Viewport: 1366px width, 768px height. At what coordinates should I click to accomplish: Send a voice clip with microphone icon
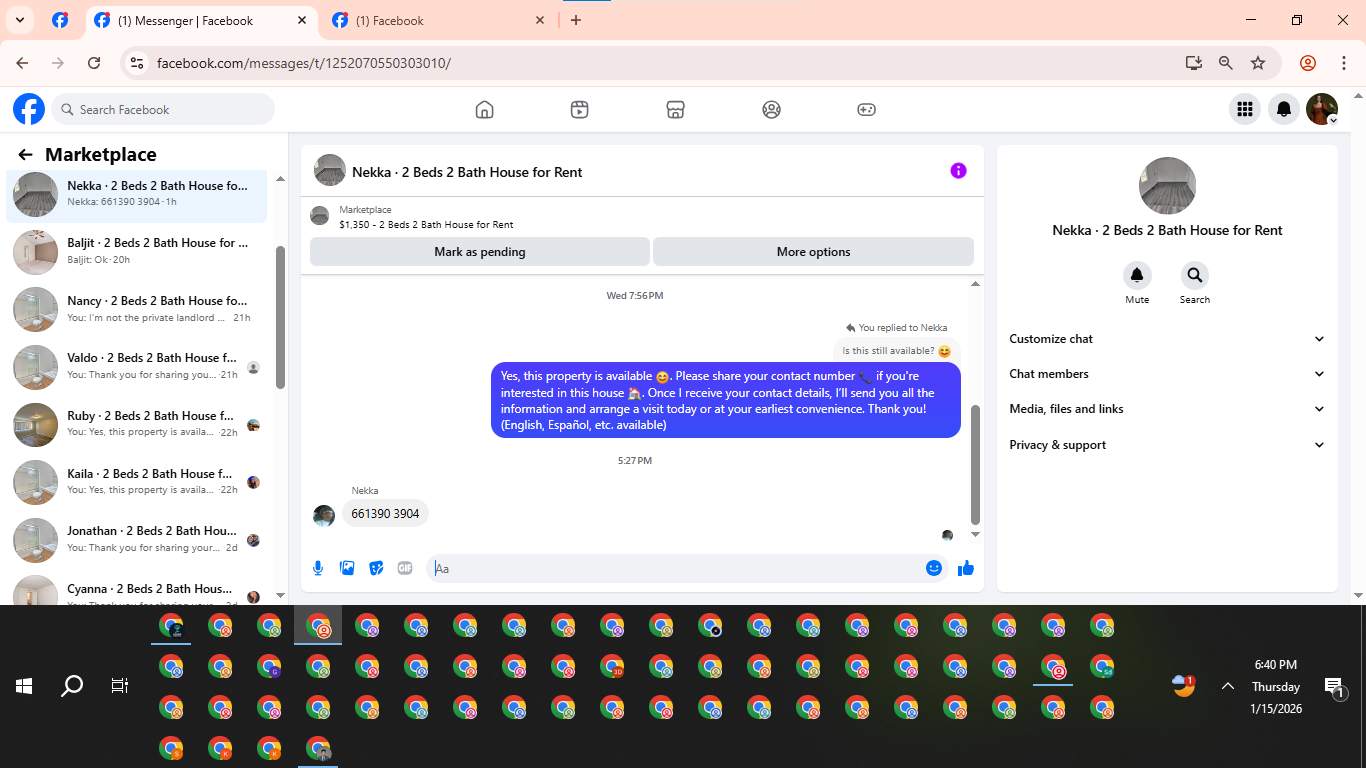tap(318, 568)
